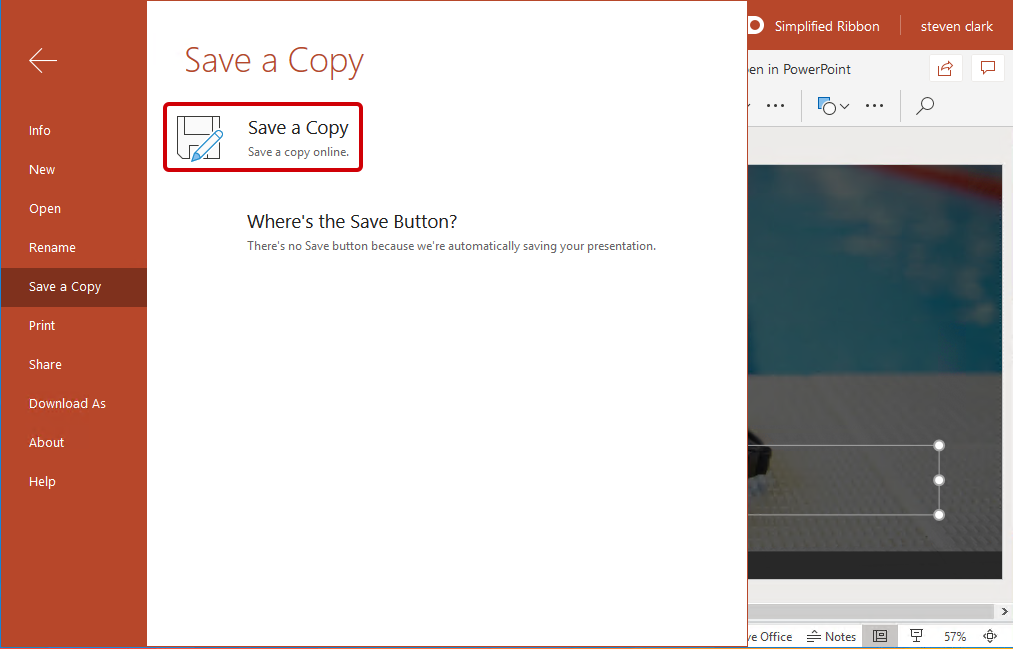Click the Save a Copy online option
This screenshot has height=649, width=1013.
pos(263,137)
